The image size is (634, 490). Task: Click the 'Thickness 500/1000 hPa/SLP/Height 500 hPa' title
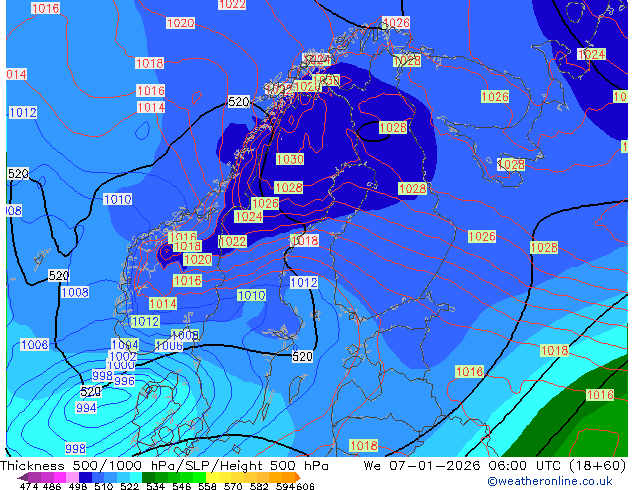click(x=164, y=466)
